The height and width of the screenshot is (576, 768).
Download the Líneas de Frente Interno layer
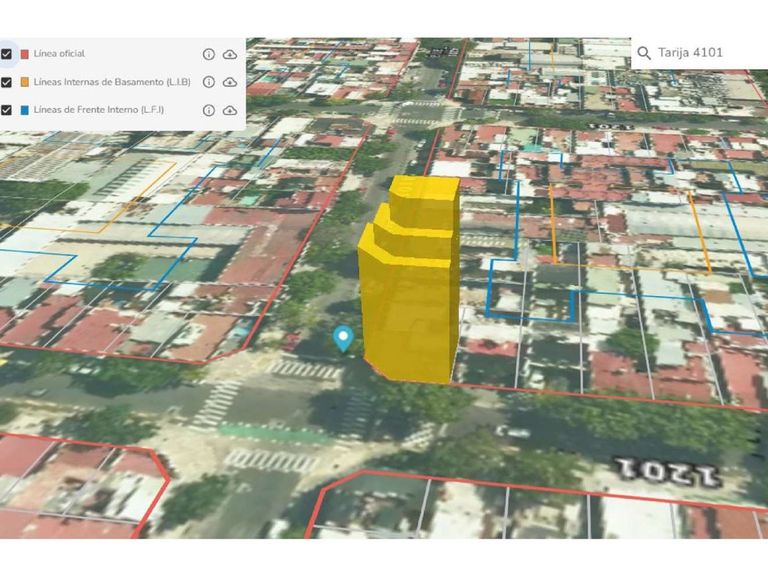point(230,110)
